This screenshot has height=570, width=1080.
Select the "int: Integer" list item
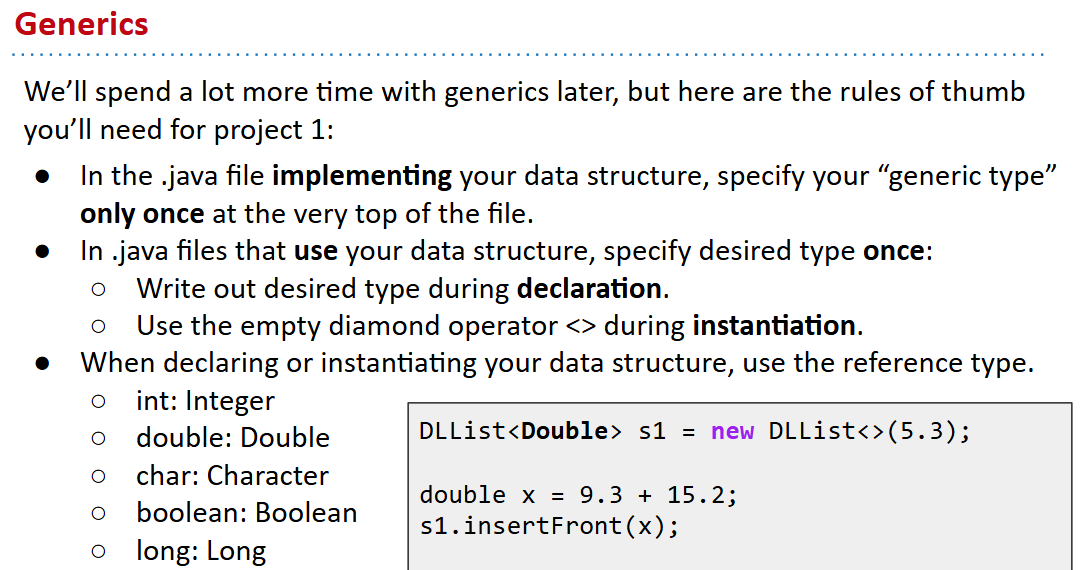tap(205, 401)
